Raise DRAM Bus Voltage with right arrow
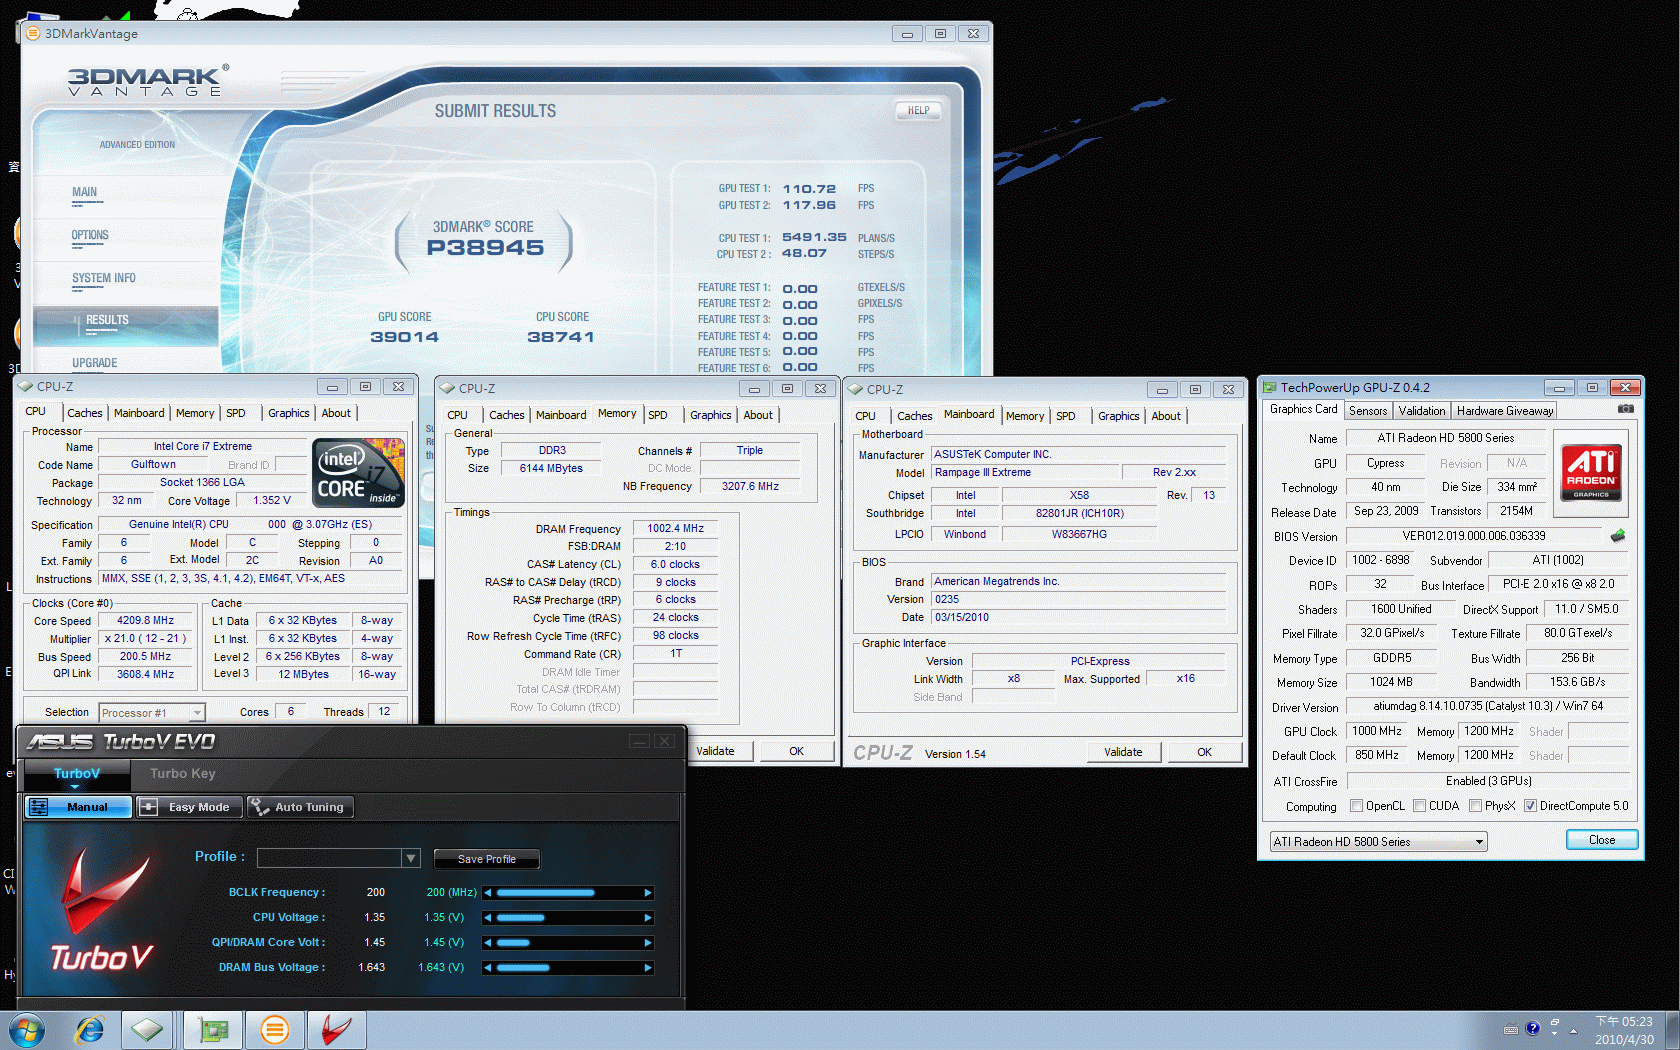1680x1050 pixels. (x=648, y=967)
